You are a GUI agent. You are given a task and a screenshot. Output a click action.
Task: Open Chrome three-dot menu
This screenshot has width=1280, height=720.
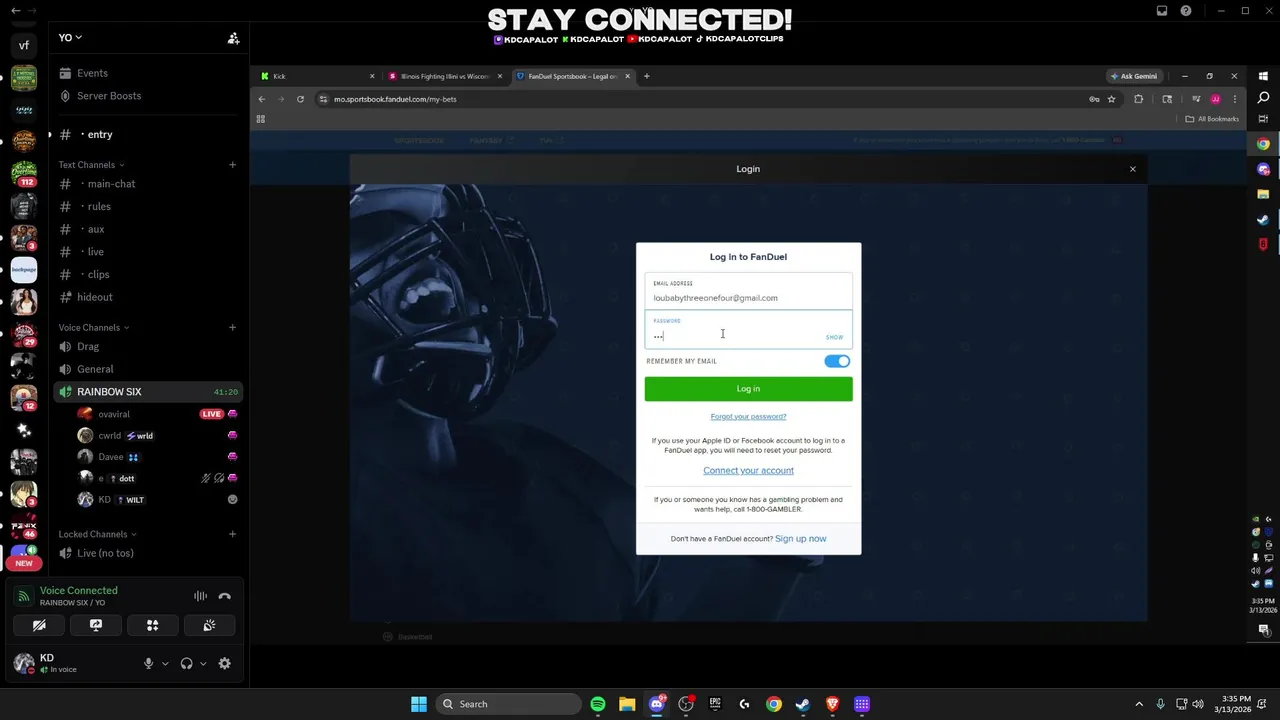[x=1234, y=99]
